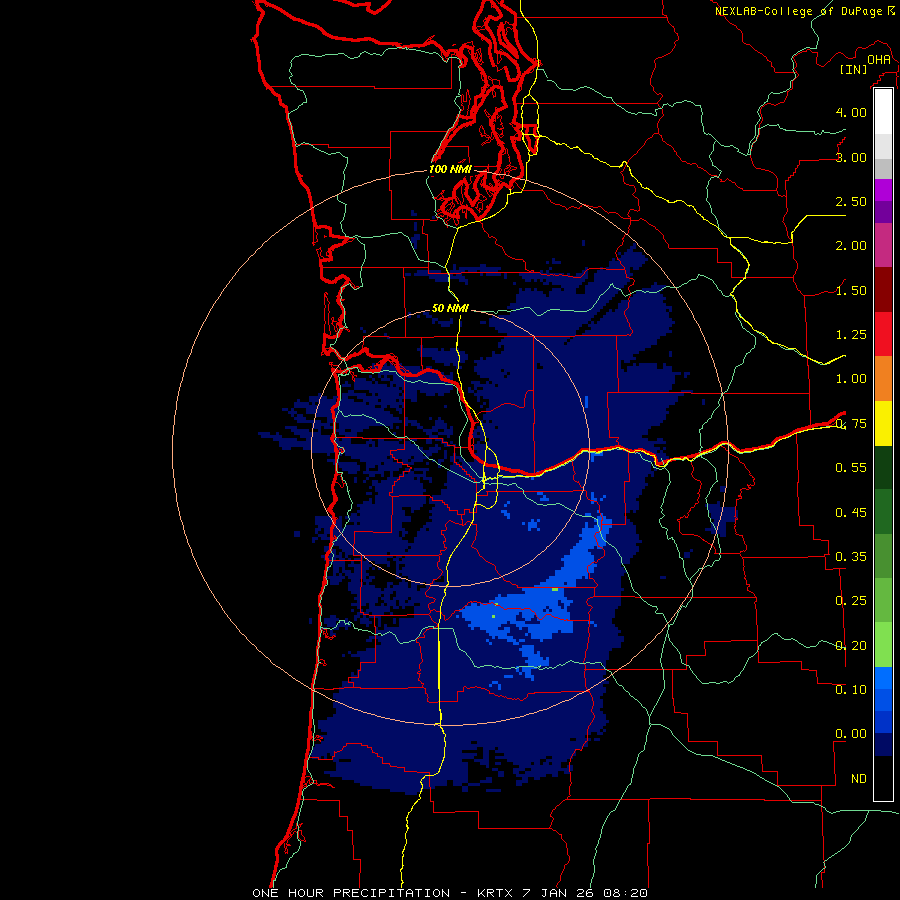Pick the dark red legend swatch
The width and height of the screenshot is (900, 900).
click(883, 290)
